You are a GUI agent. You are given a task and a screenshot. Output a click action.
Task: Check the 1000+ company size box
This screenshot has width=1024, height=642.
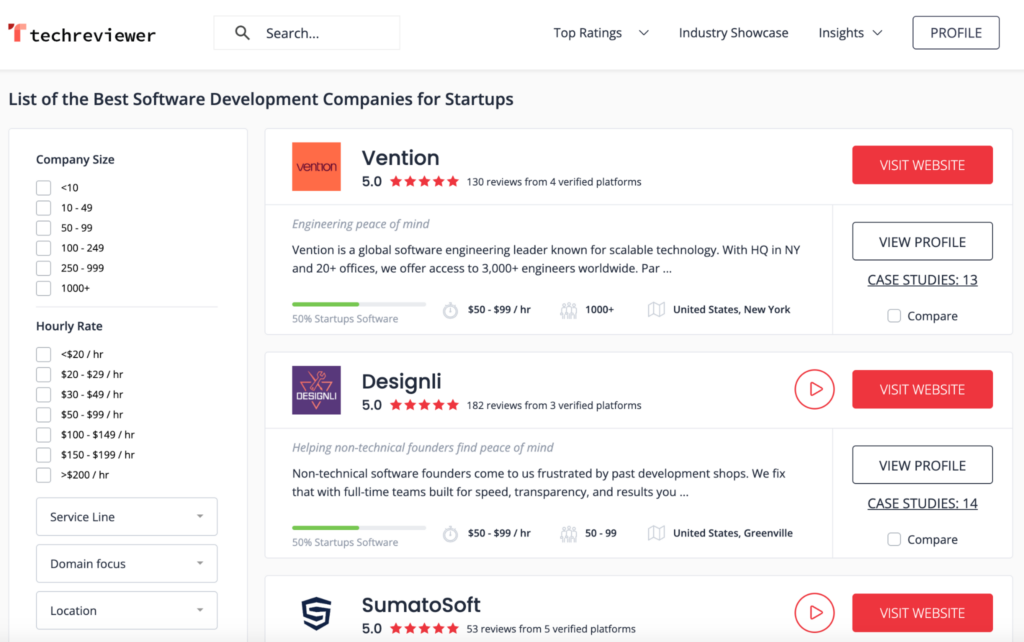point(44,288)
